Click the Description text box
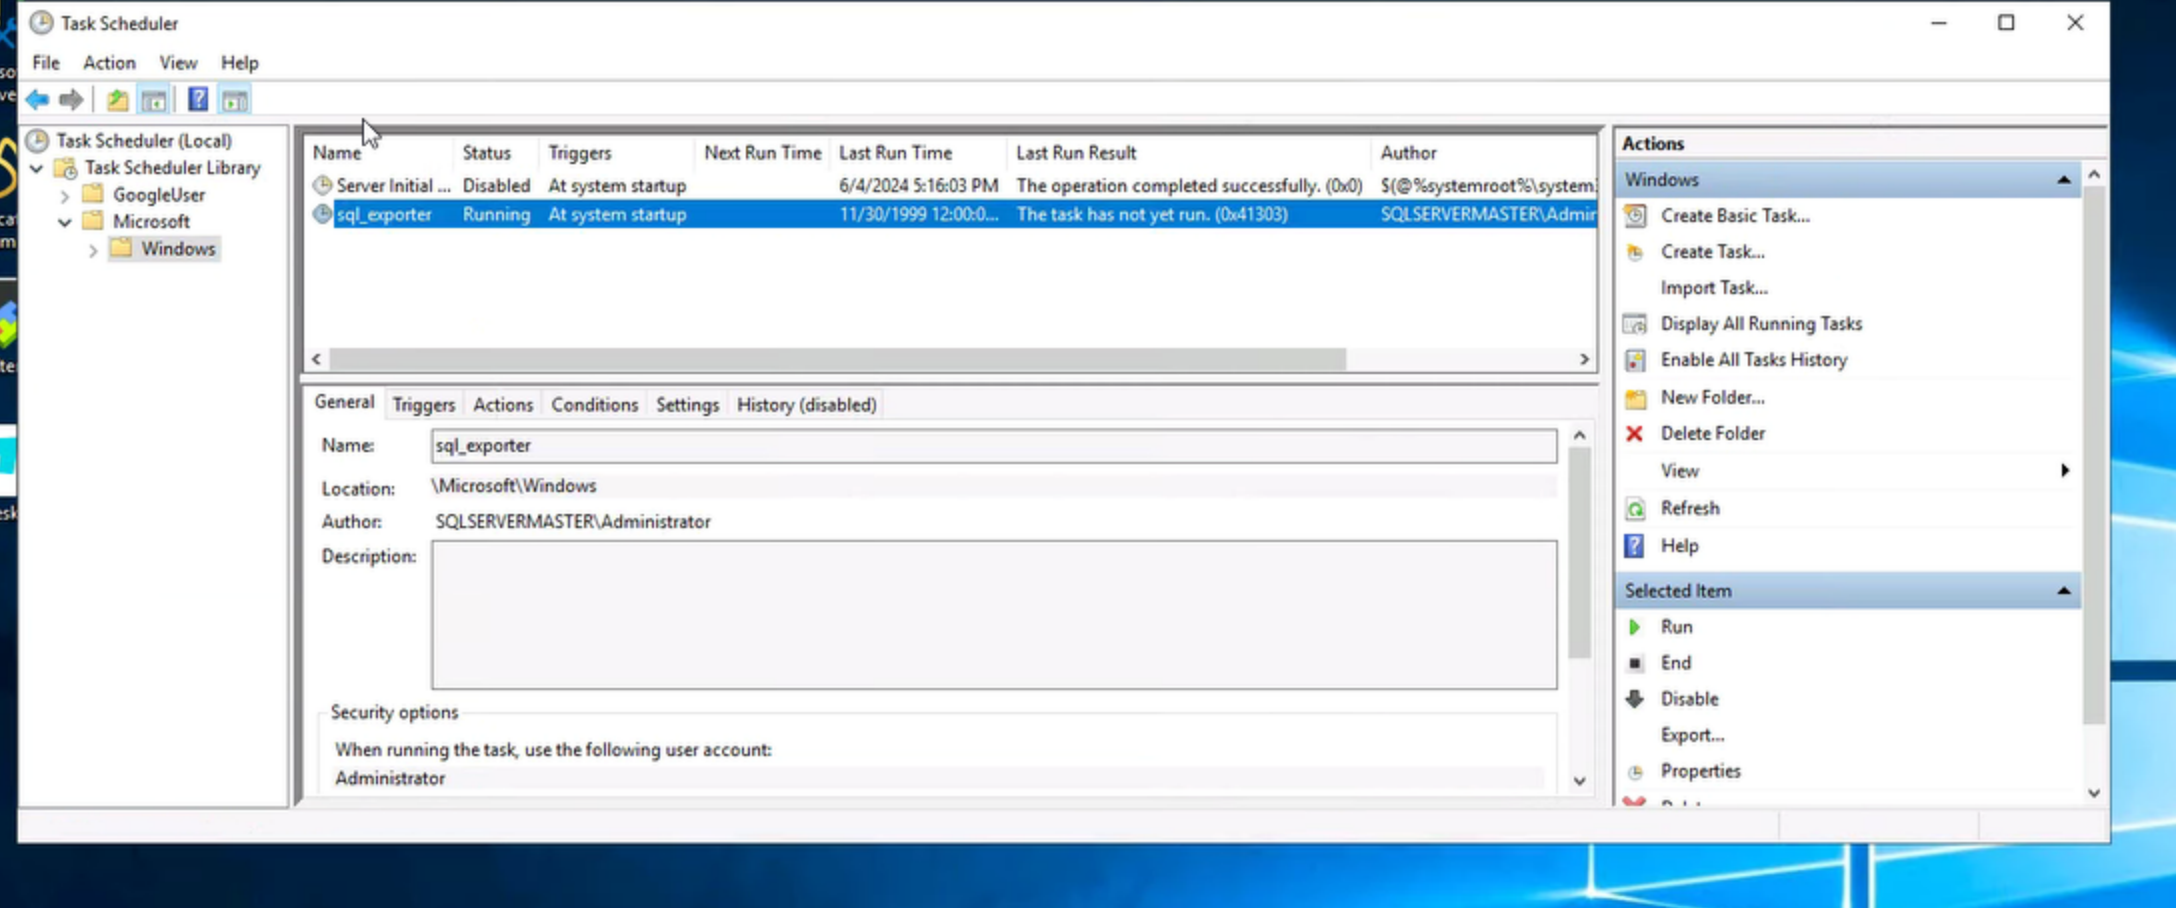This screenshot has width=2176, height=908. tap(994, 615)
